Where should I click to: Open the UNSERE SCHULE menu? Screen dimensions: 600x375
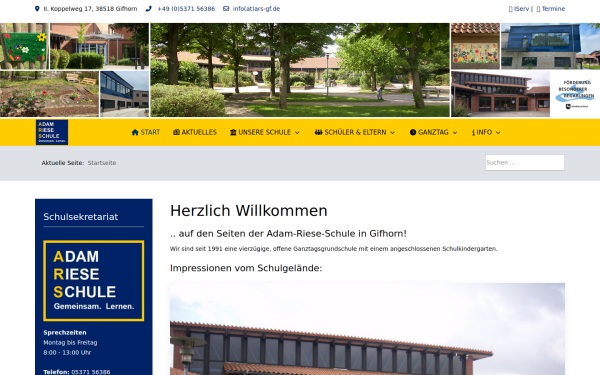(265, 132)
